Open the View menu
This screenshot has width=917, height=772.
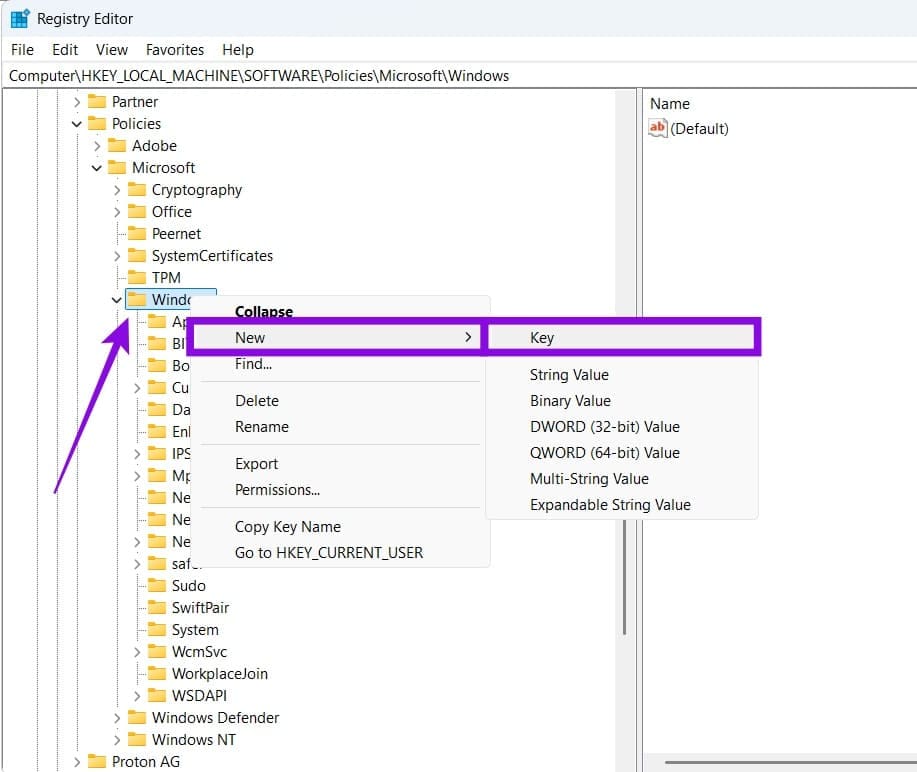(112, 50)
